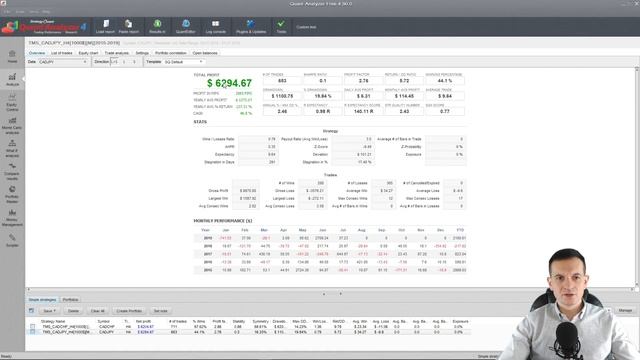Switch to the Settings tab
This screenshot has height=360, width=640.
142,53
